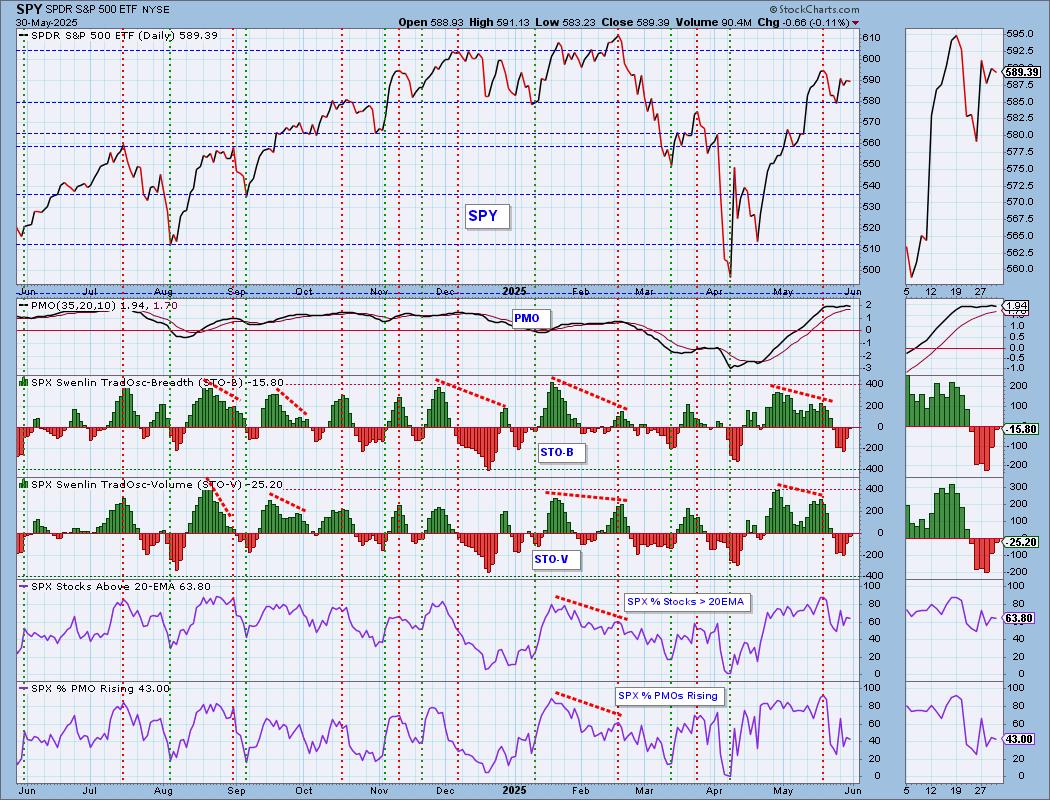Click the SPX Swenlin TradOsc-Volume legend
The image size is (1050, 800).
pyautogui.click(x=157, y=484)
